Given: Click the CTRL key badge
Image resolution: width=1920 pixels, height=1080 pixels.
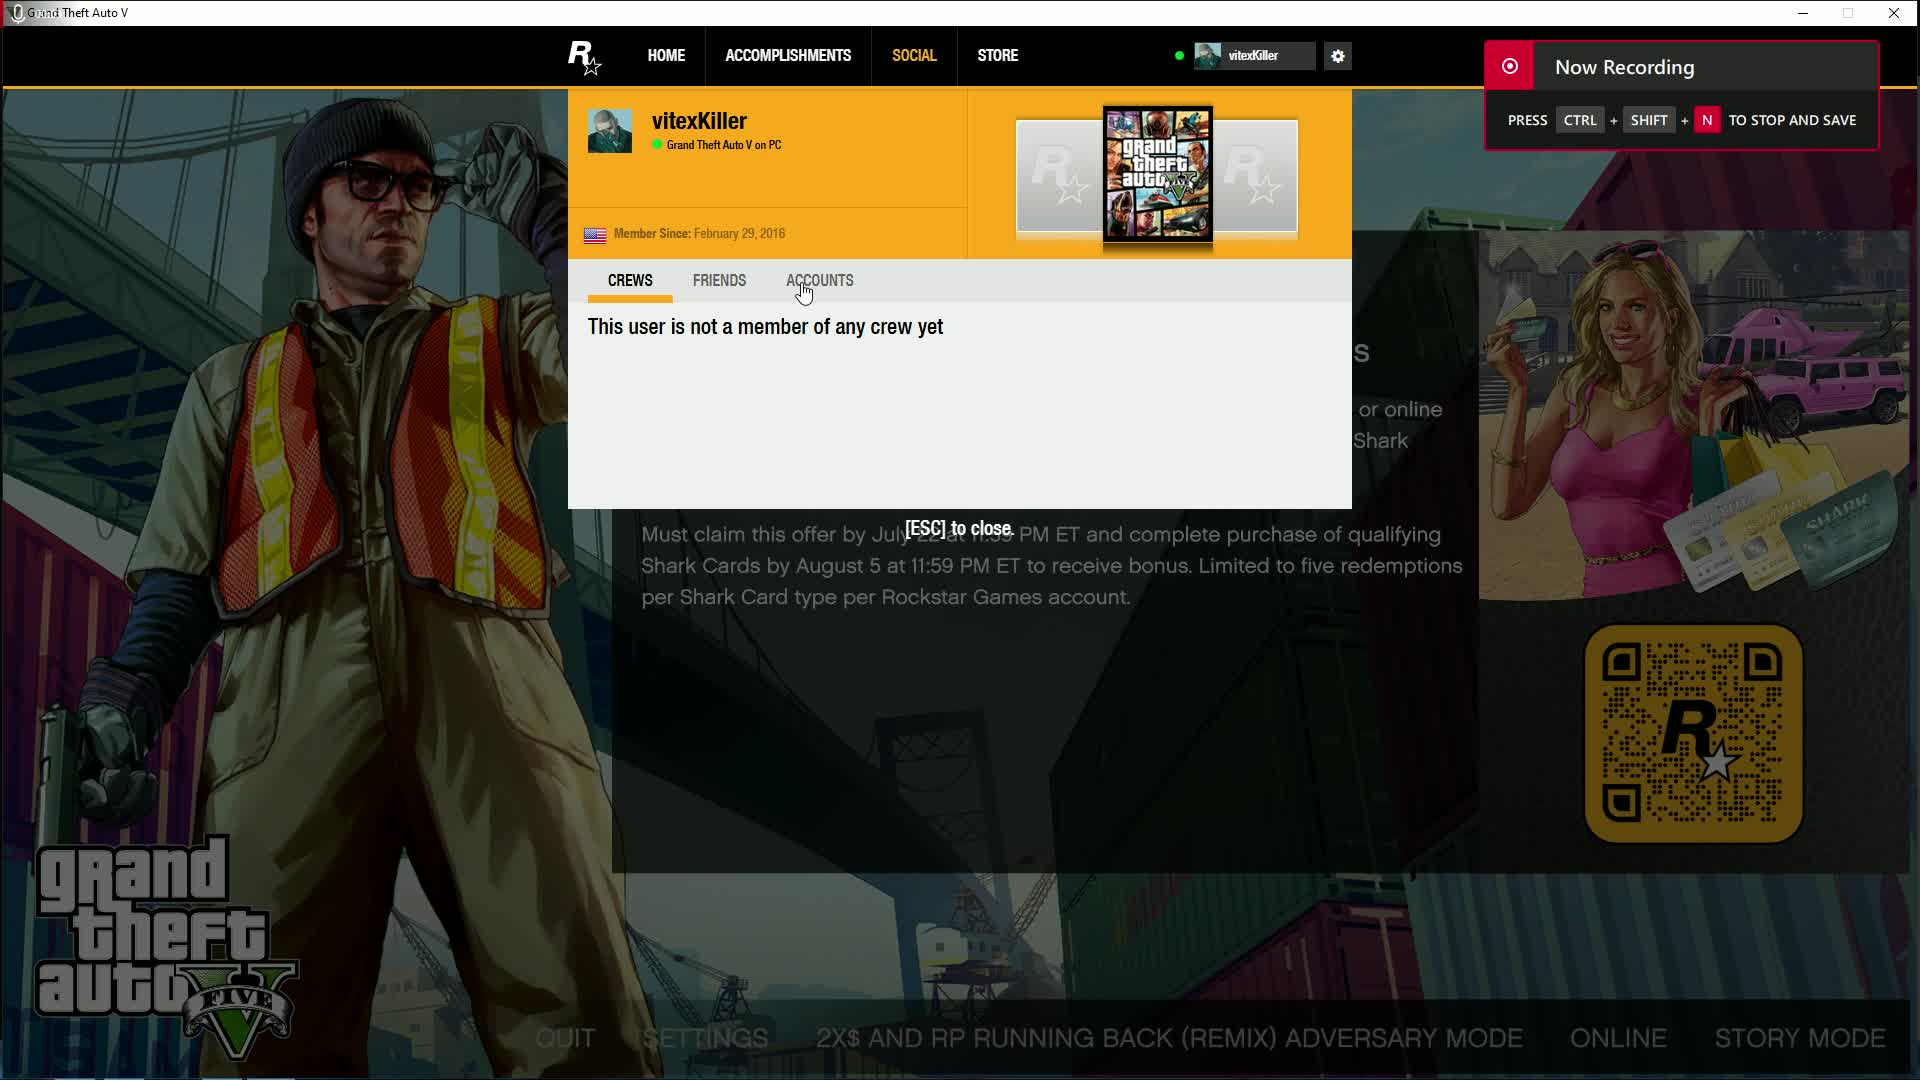Looking at the screenshot, I should pos(1580,120).
